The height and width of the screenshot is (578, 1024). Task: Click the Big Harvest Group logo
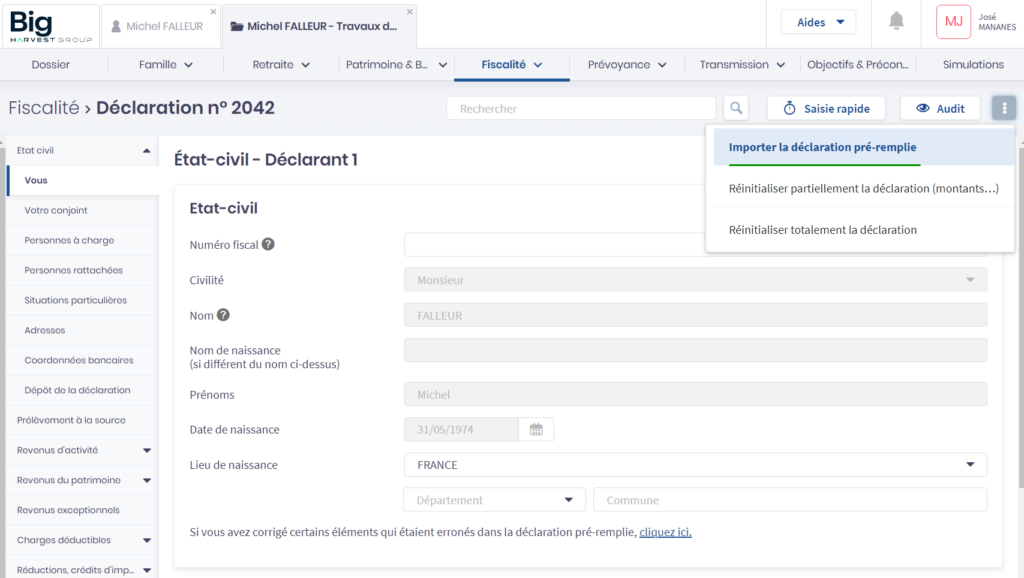51,25
